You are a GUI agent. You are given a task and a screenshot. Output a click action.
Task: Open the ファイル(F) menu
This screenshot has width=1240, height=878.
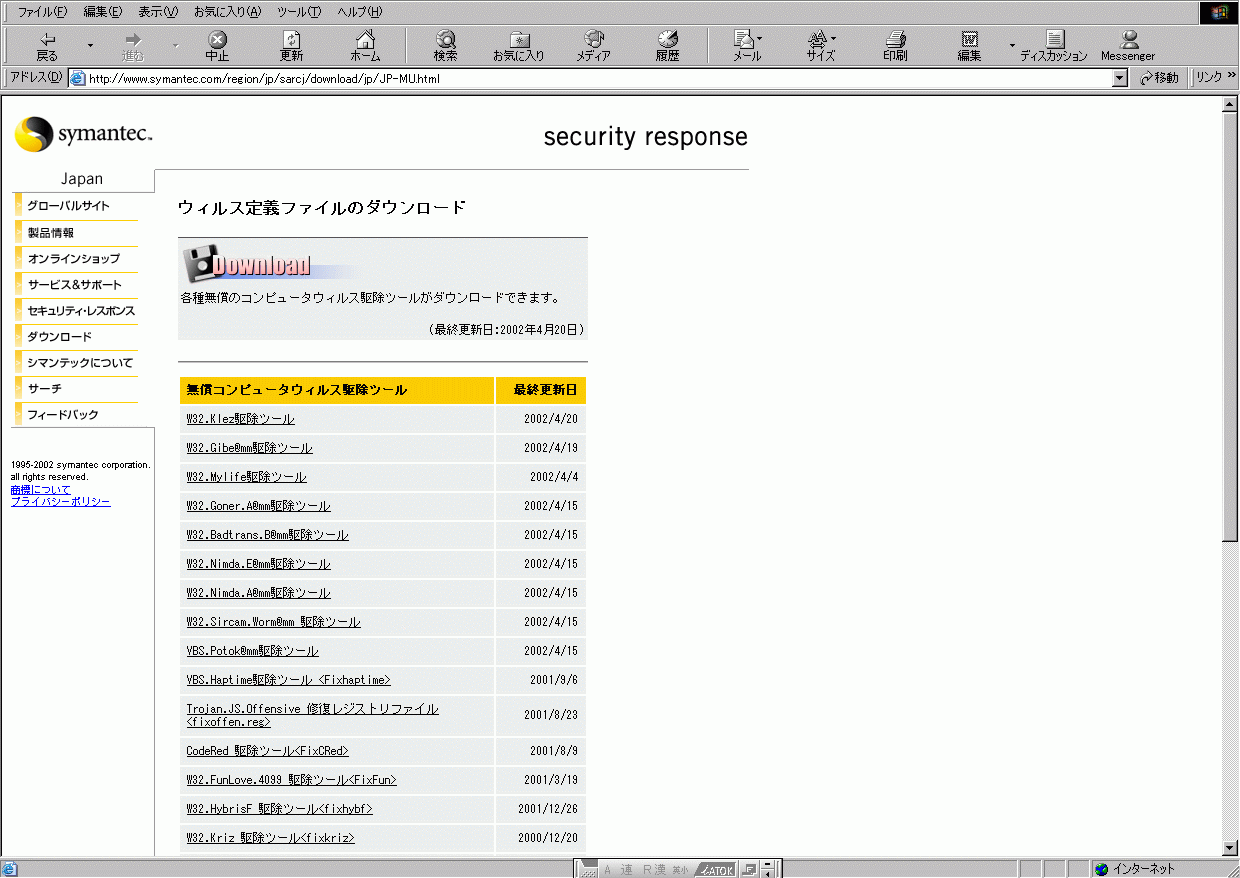43,12
